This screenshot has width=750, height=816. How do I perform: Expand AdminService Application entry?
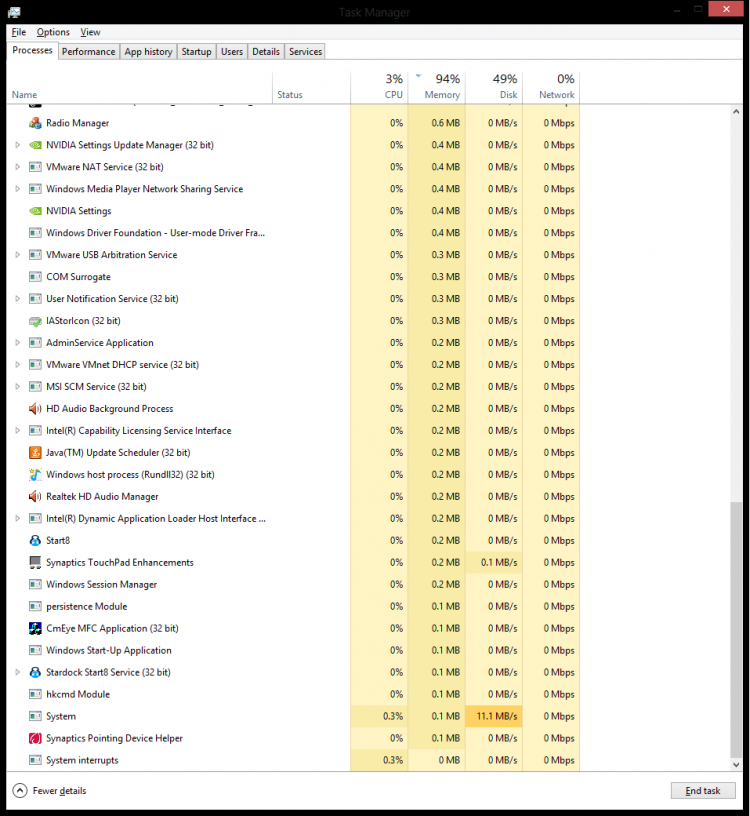point(17,343)
